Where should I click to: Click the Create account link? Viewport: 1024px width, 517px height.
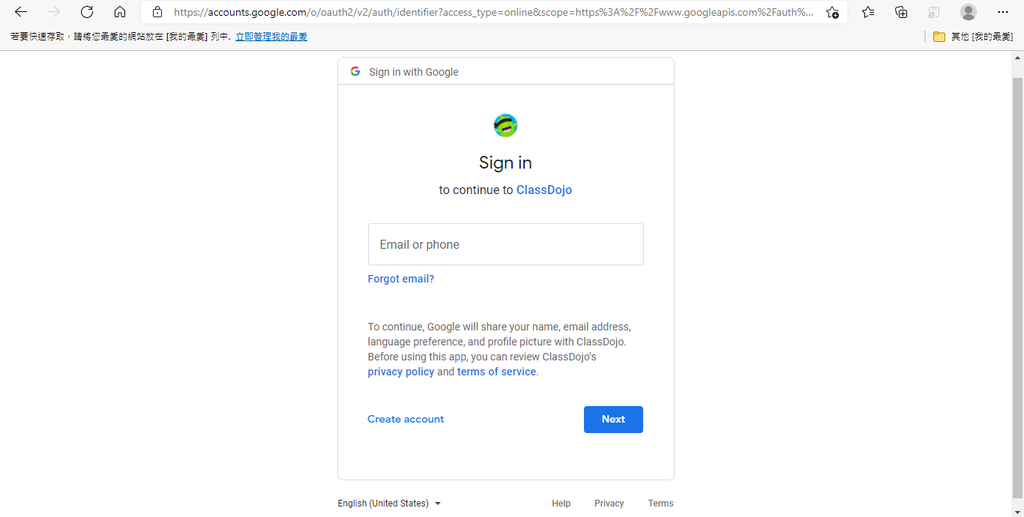pyautogui.click(x=406, y=419)
